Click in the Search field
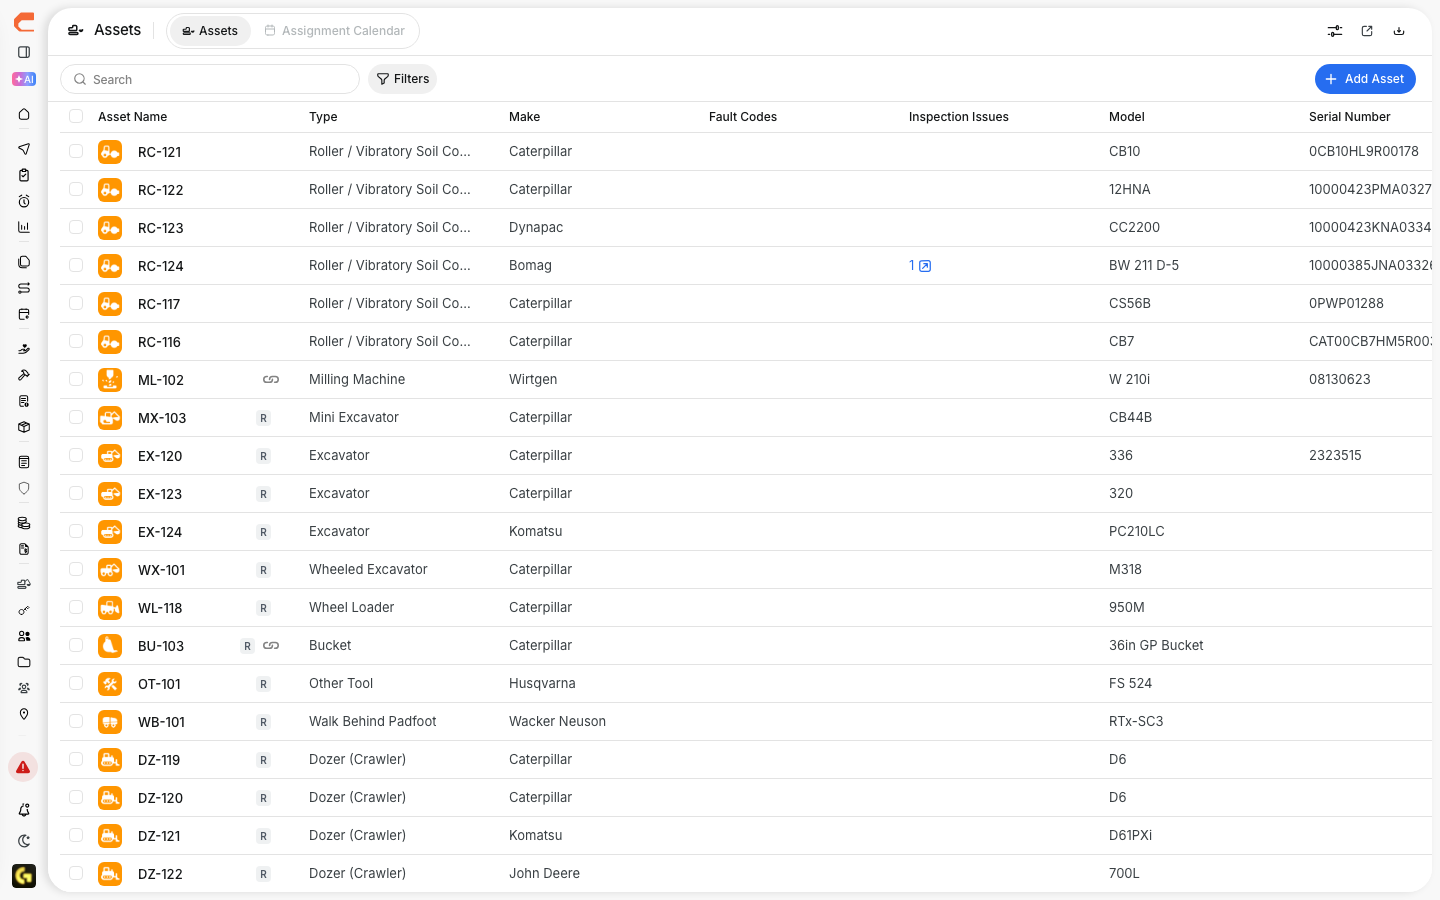The width and height of the screenshot is (1440, 900). click(210, 79)
